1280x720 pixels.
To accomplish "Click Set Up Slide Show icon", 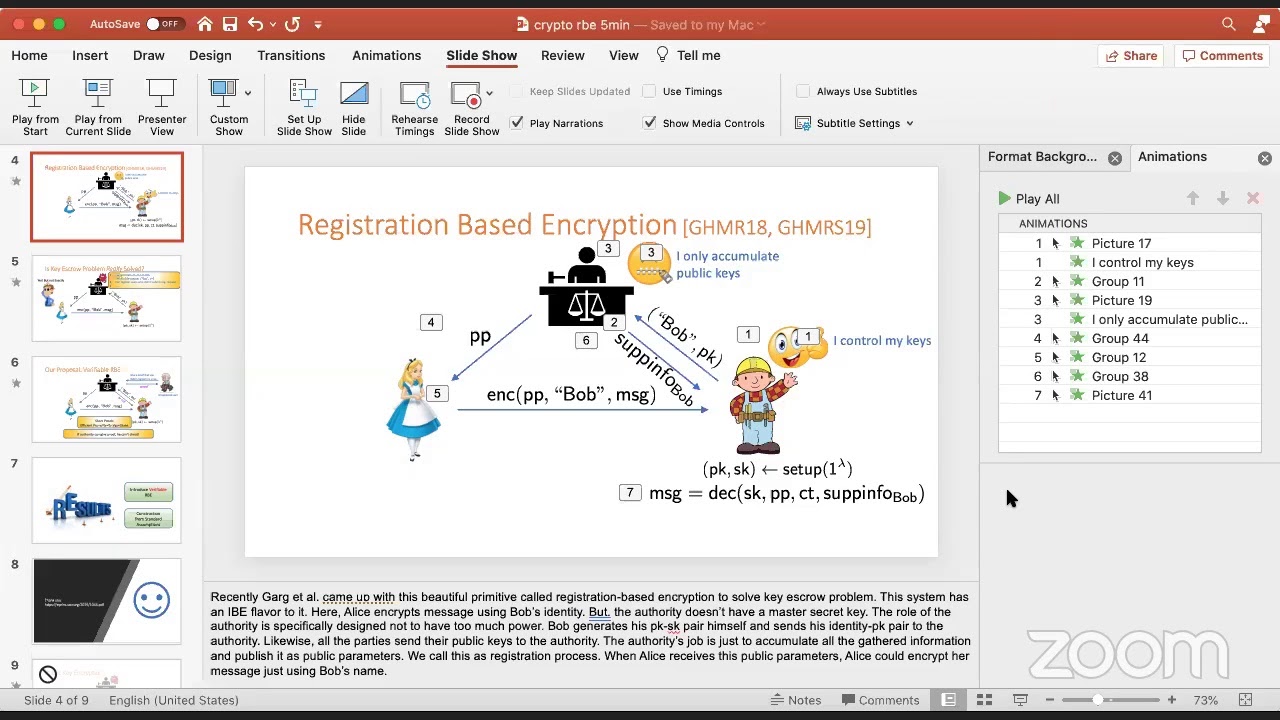I will click(304, 95).
